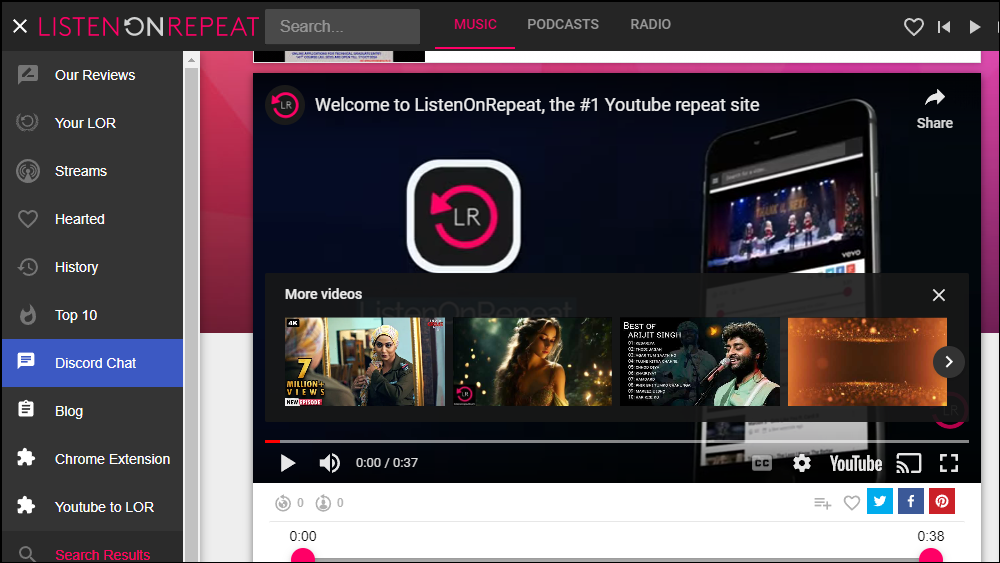This screenshot has height=563, width=1000.
Task: Open Best of Arijit Singh thumbnail
Action: coord(700,362)
